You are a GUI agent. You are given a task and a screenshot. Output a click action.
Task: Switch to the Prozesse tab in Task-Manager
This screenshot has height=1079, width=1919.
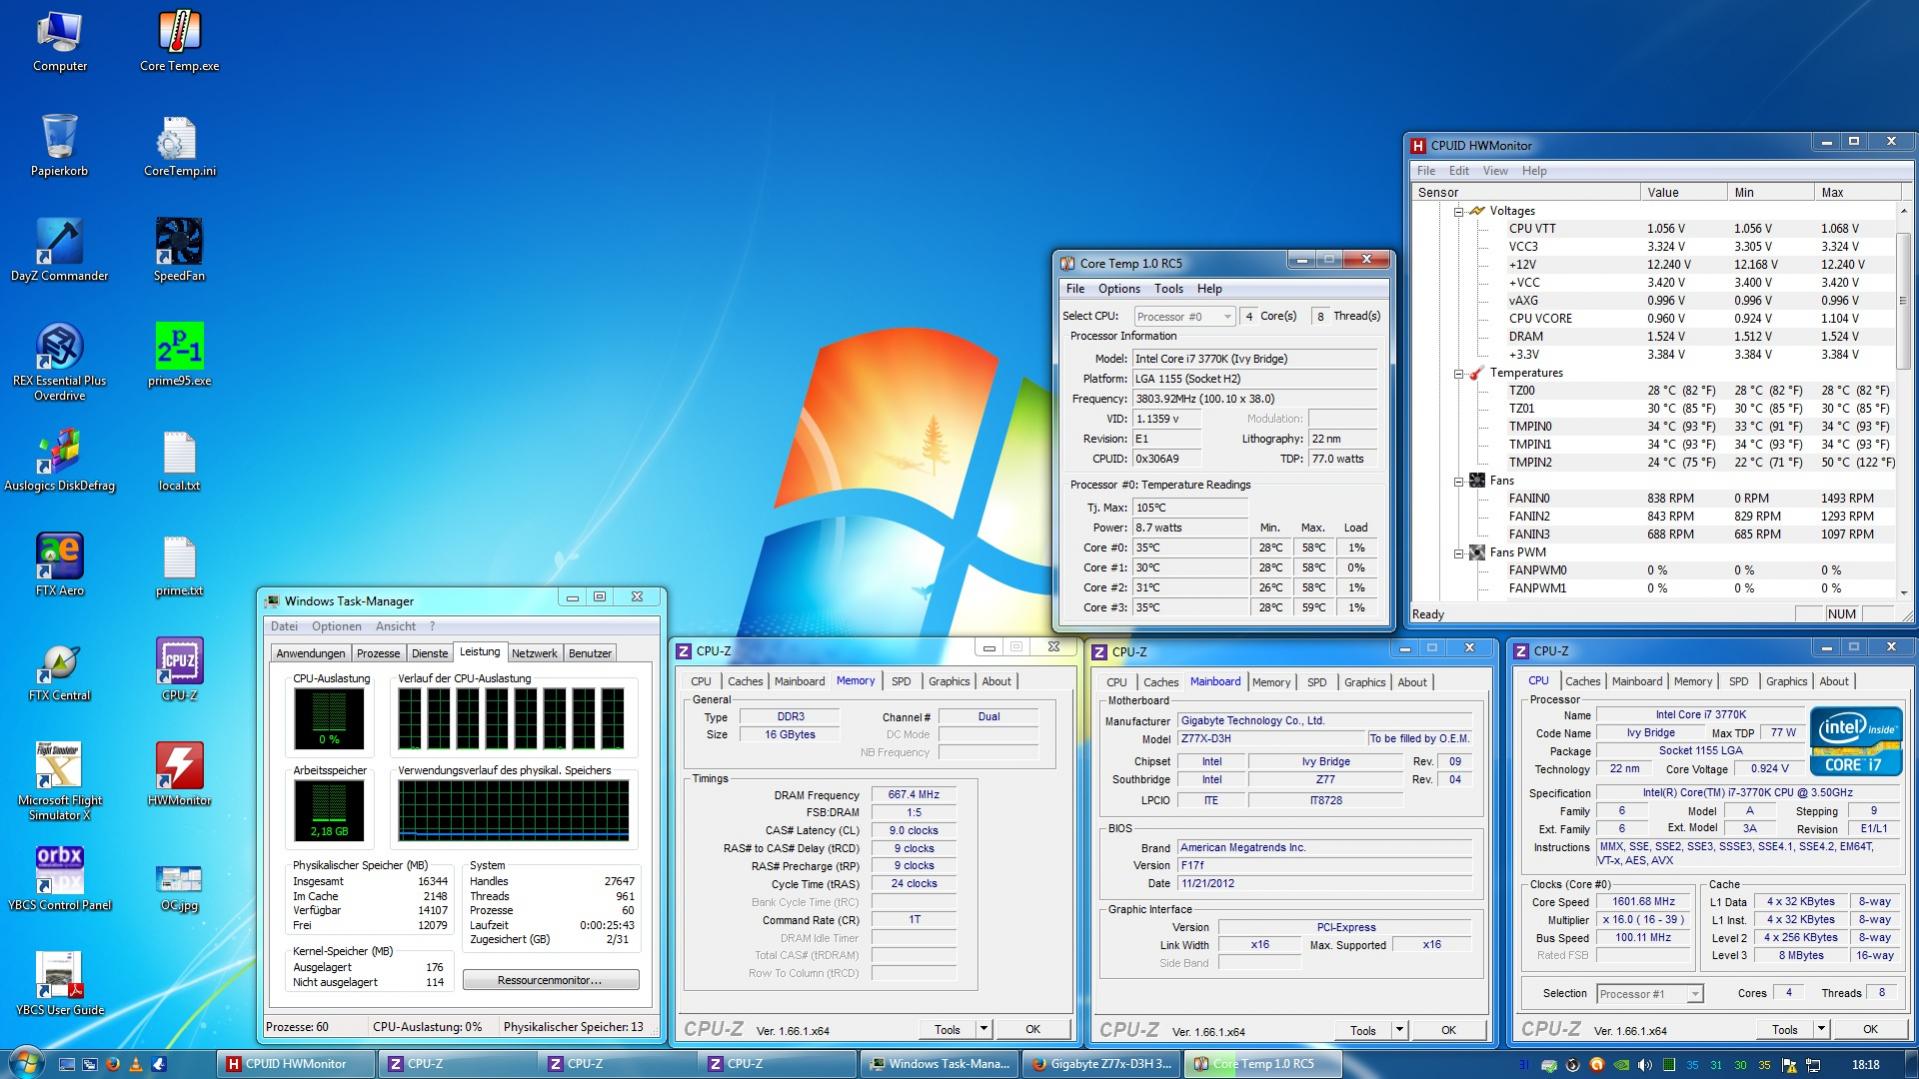click(x=378, y=653)
